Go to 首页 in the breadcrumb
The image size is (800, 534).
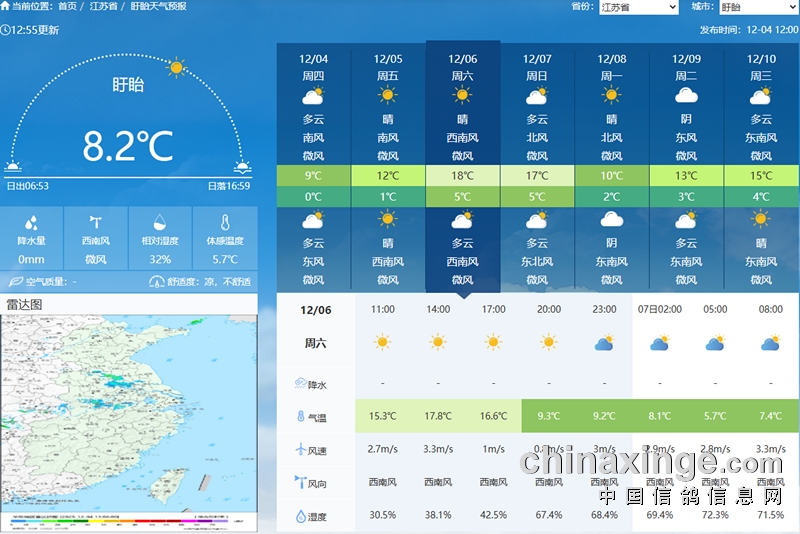tap(67, 6)
